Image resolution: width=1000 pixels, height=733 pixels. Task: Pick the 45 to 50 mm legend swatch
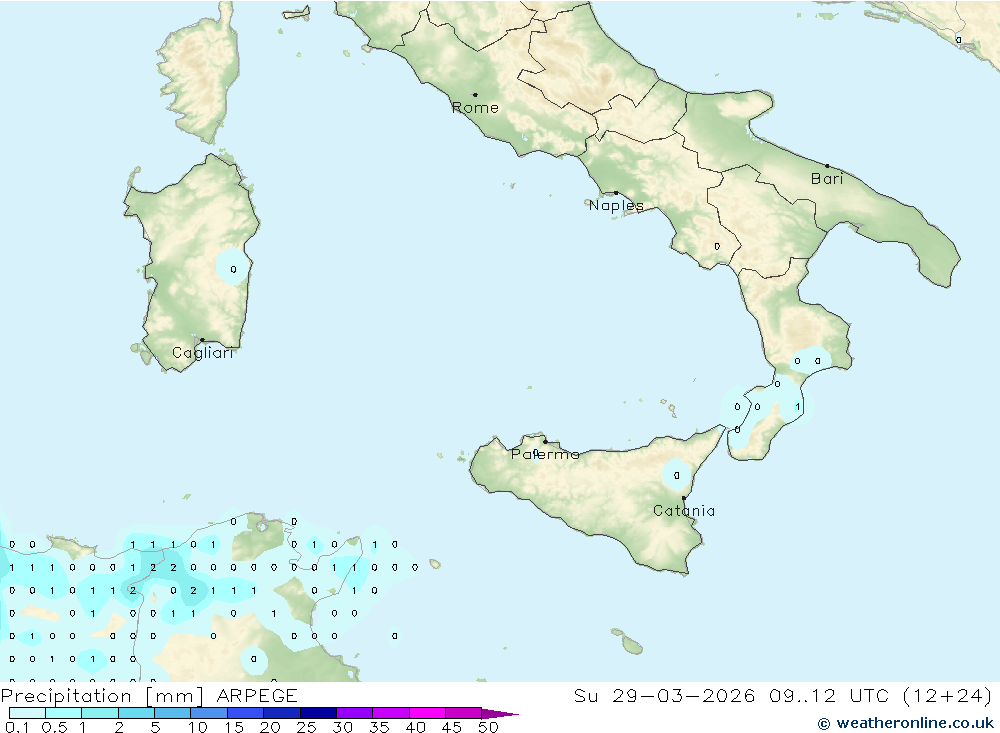(x=464, y=713)
